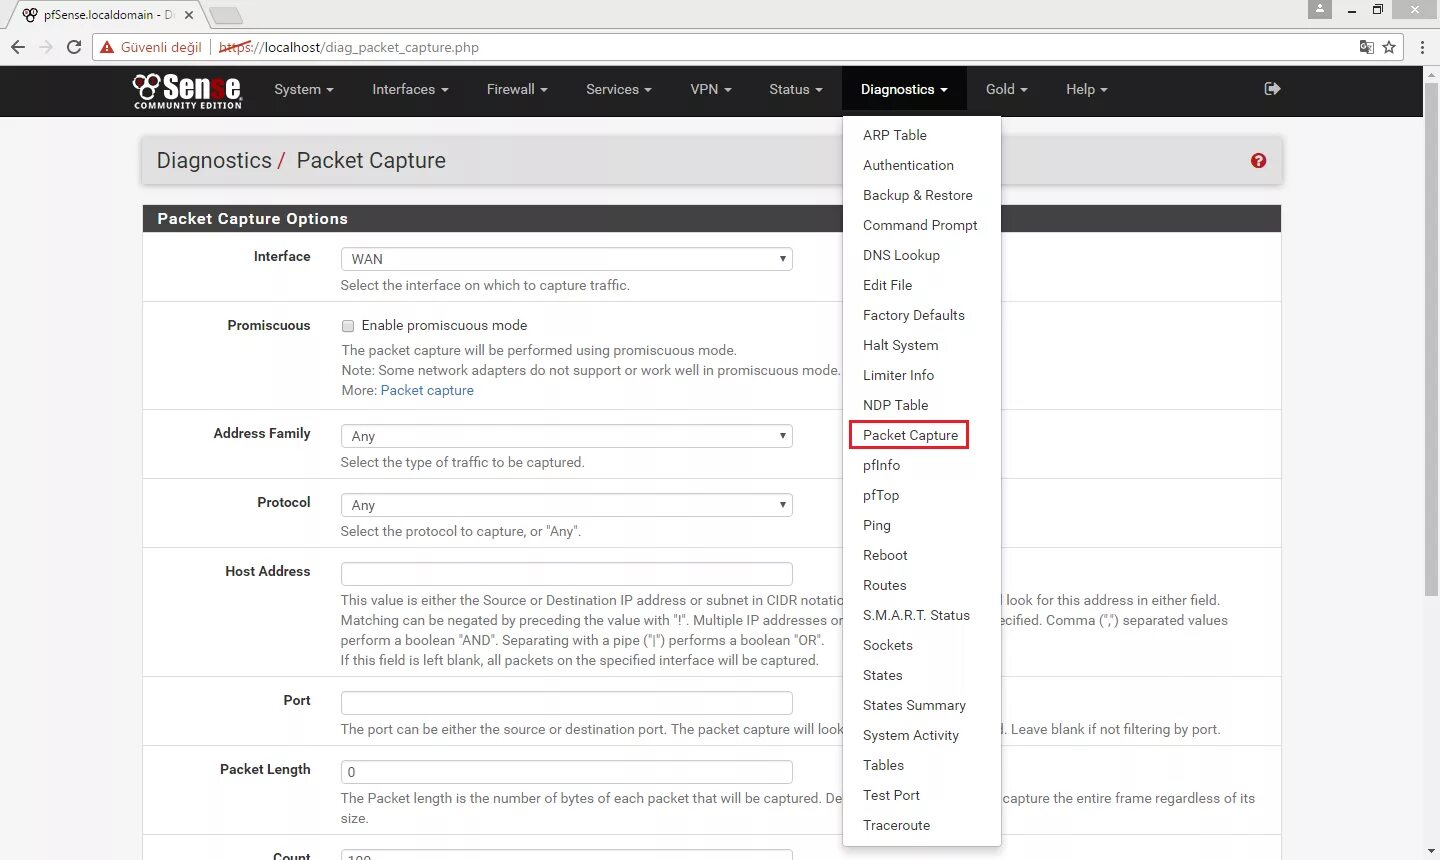Open the Firewall menu

click(516, 89)
